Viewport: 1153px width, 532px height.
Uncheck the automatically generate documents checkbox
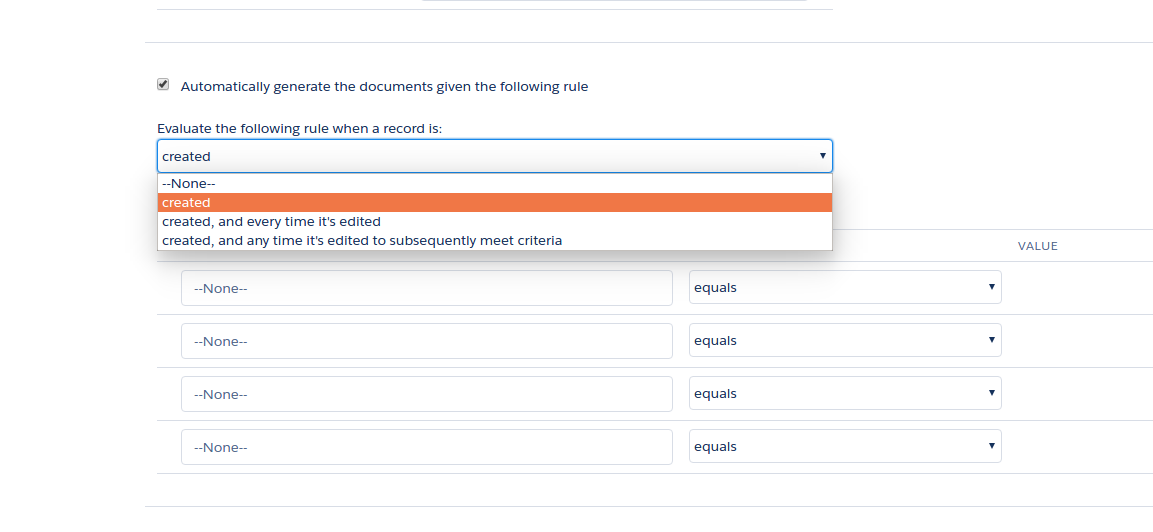tap(163, 85)
